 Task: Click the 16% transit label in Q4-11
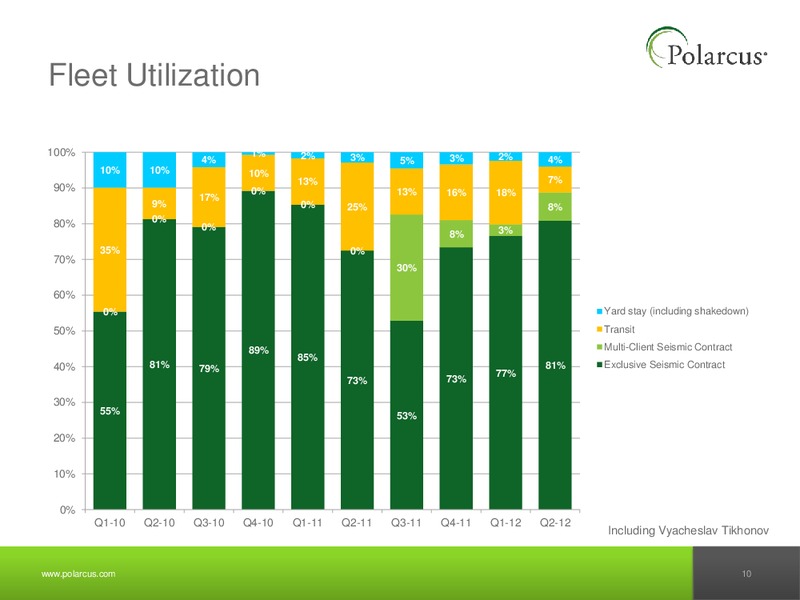coord(456,192)
